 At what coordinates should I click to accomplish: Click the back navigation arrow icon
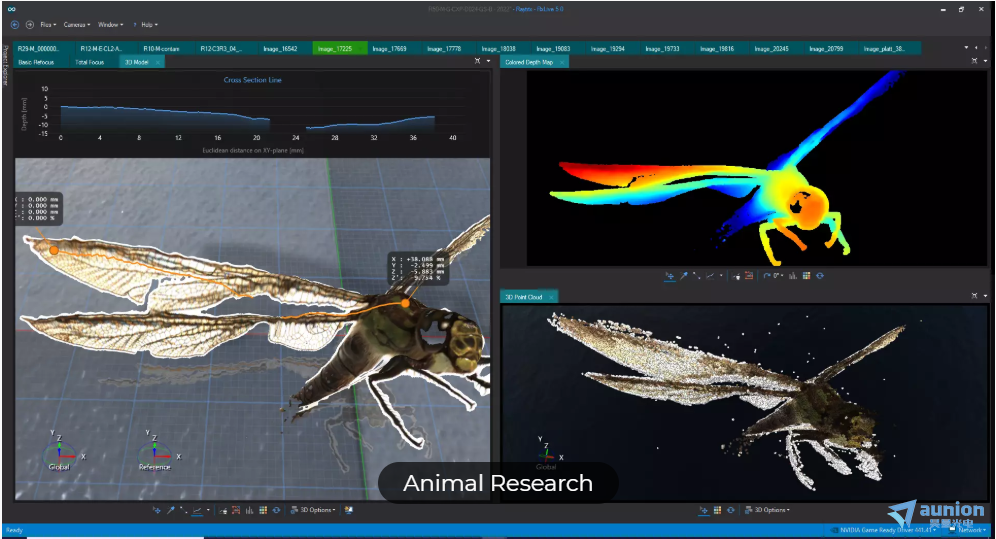pos(15,25)
